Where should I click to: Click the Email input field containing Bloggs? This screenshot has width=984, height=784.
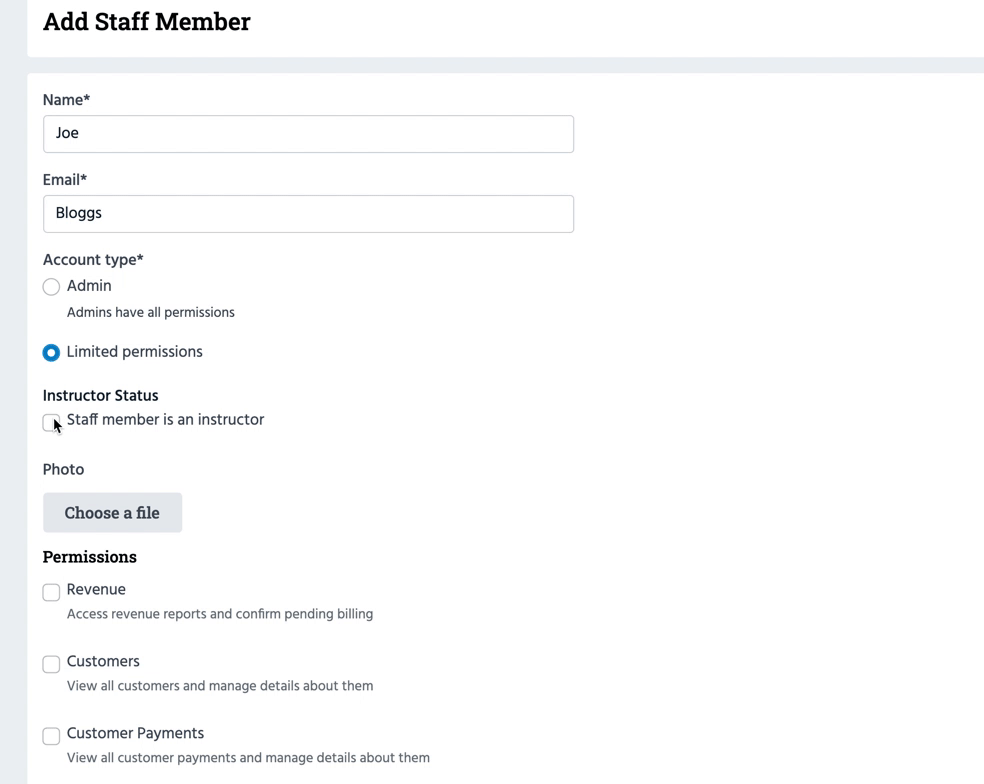308,214
